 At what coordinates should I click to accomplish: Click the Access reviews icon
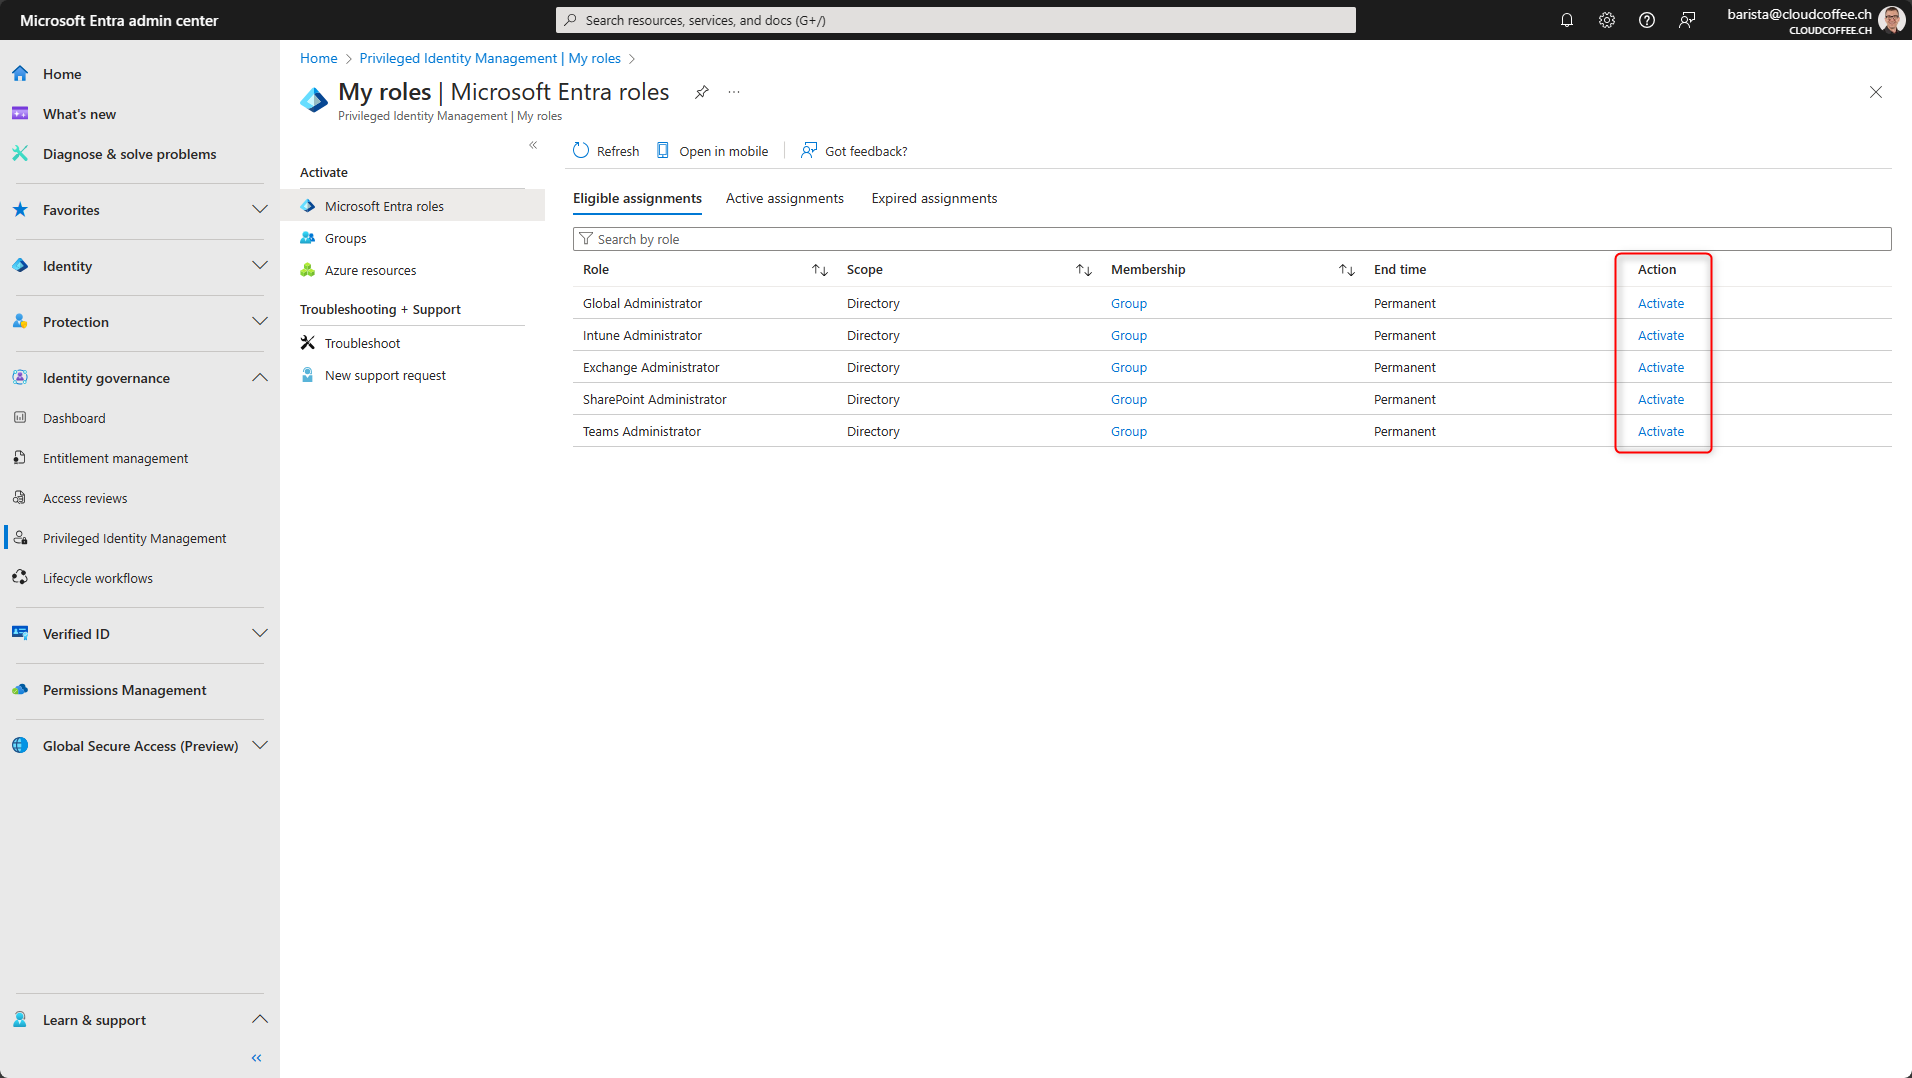[20, 498]
